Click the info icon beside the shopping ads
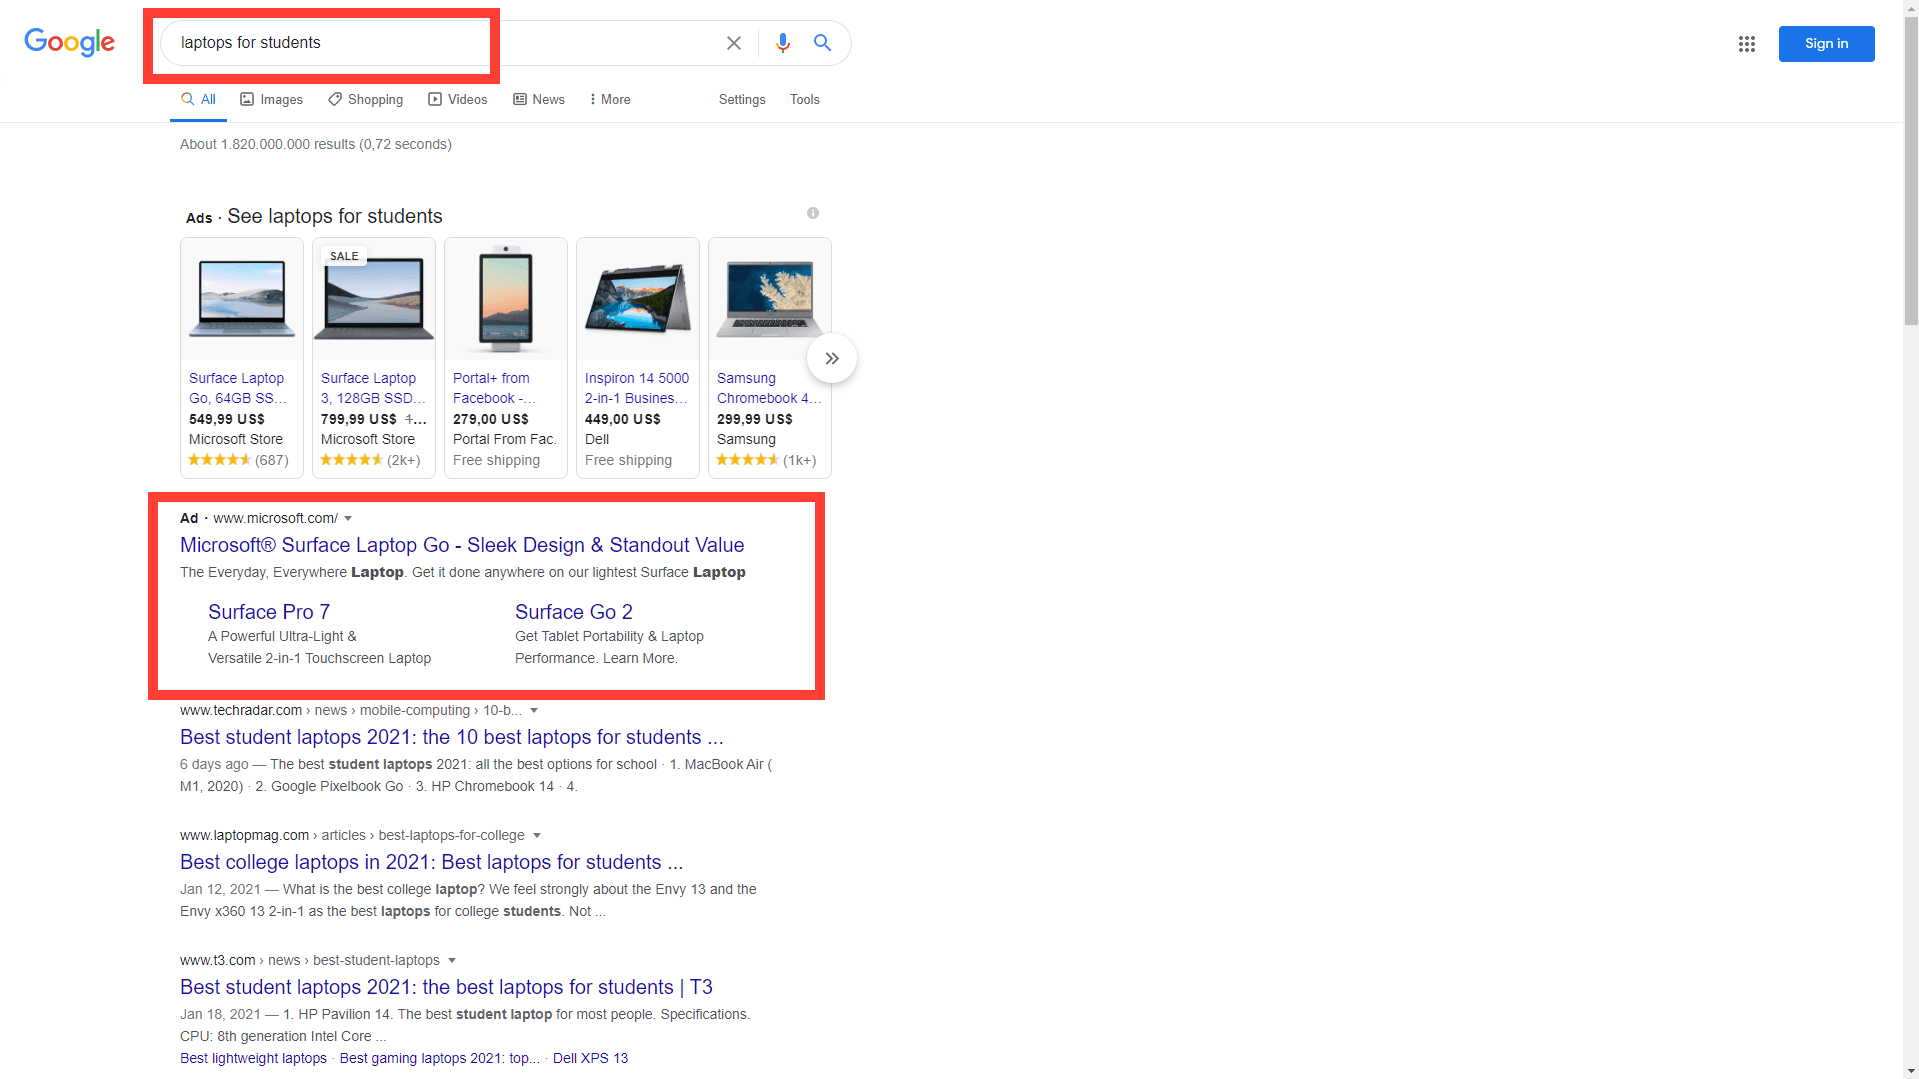 tap(813, 212)
